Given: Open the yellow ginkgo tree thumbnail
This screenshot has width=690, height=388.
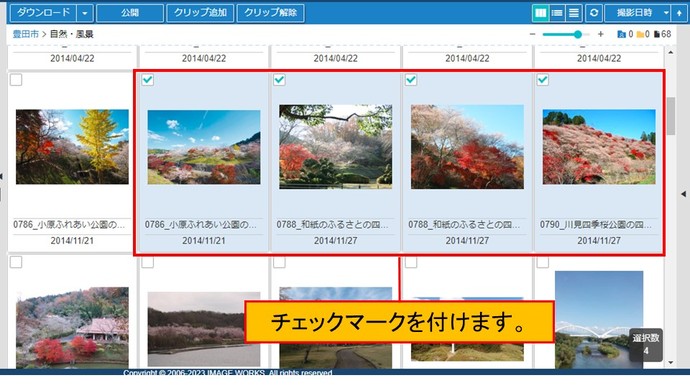Looking at the screenshot, I should click(72, 147).
